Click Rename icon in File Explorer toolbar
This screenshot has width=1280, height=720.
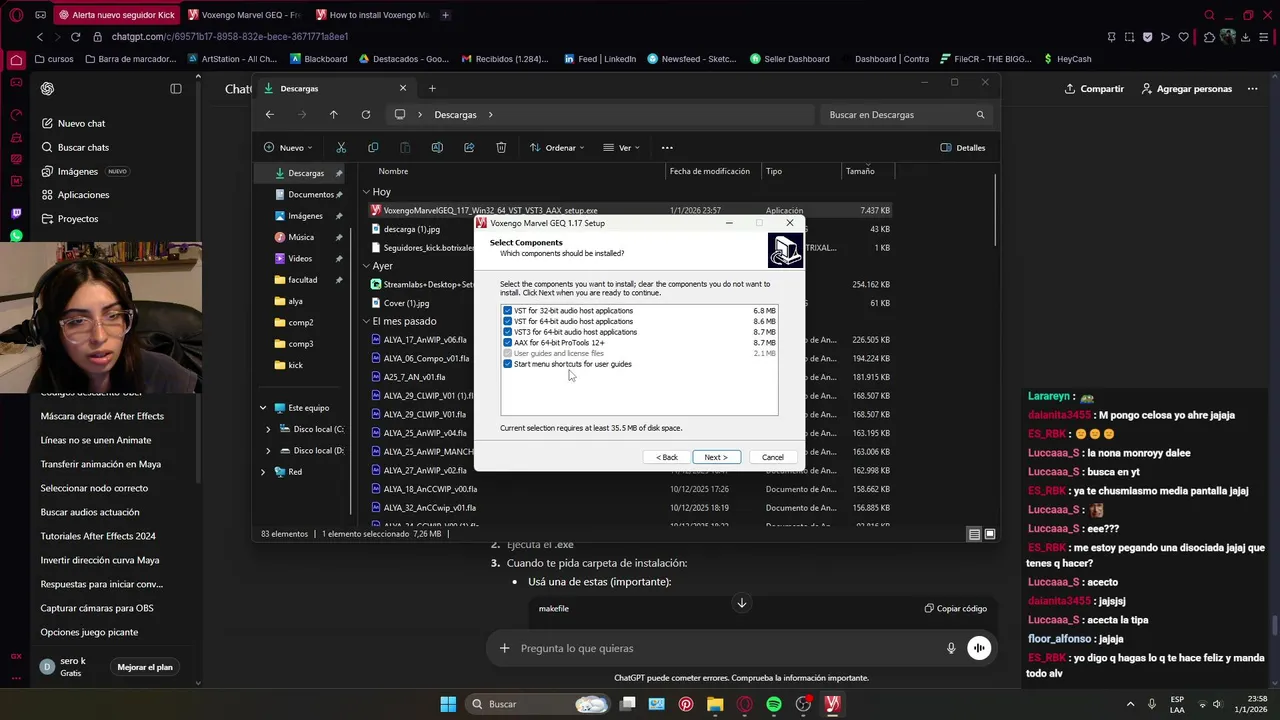[x=437, y=147]
